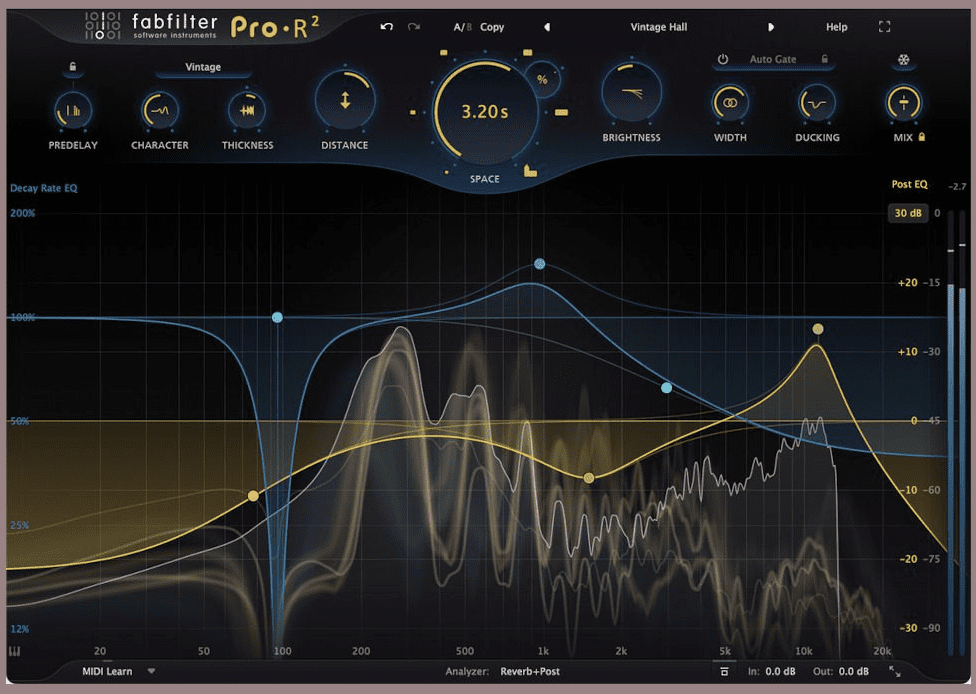Open the Help menu
Viewport: 976px width, 694px height.
(x=837, y=27)
